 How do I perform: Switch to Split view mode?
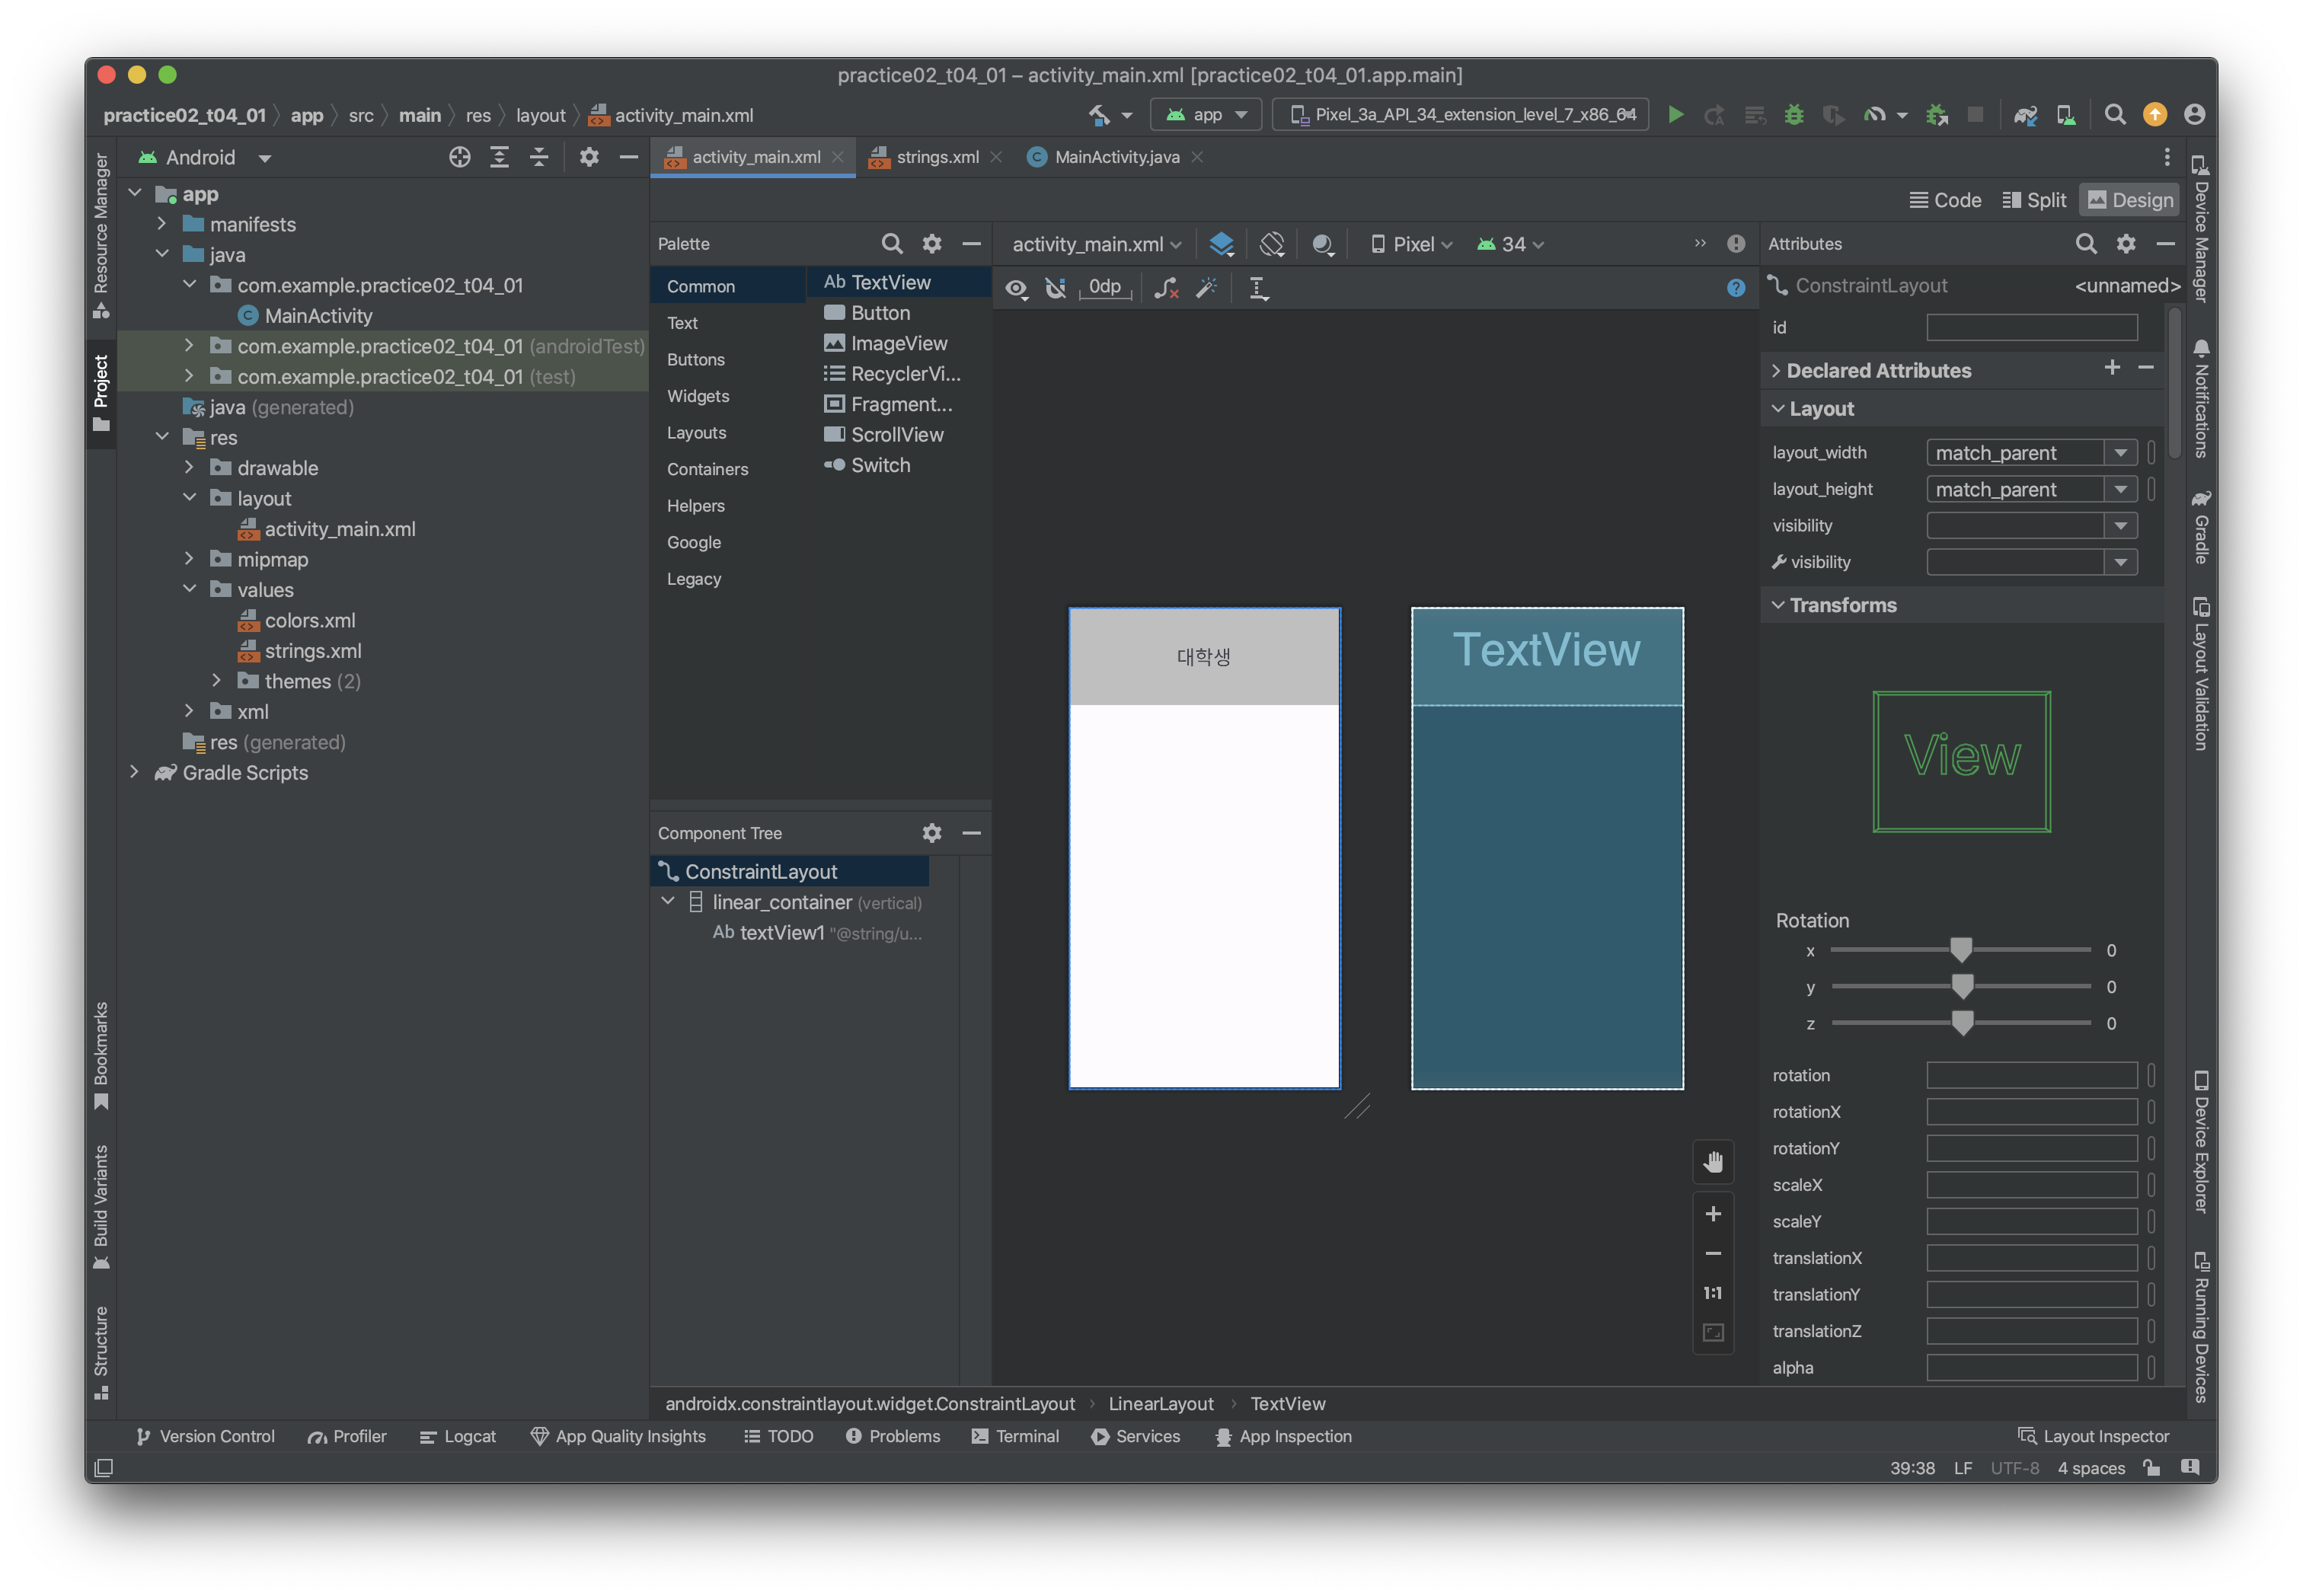2034,200
